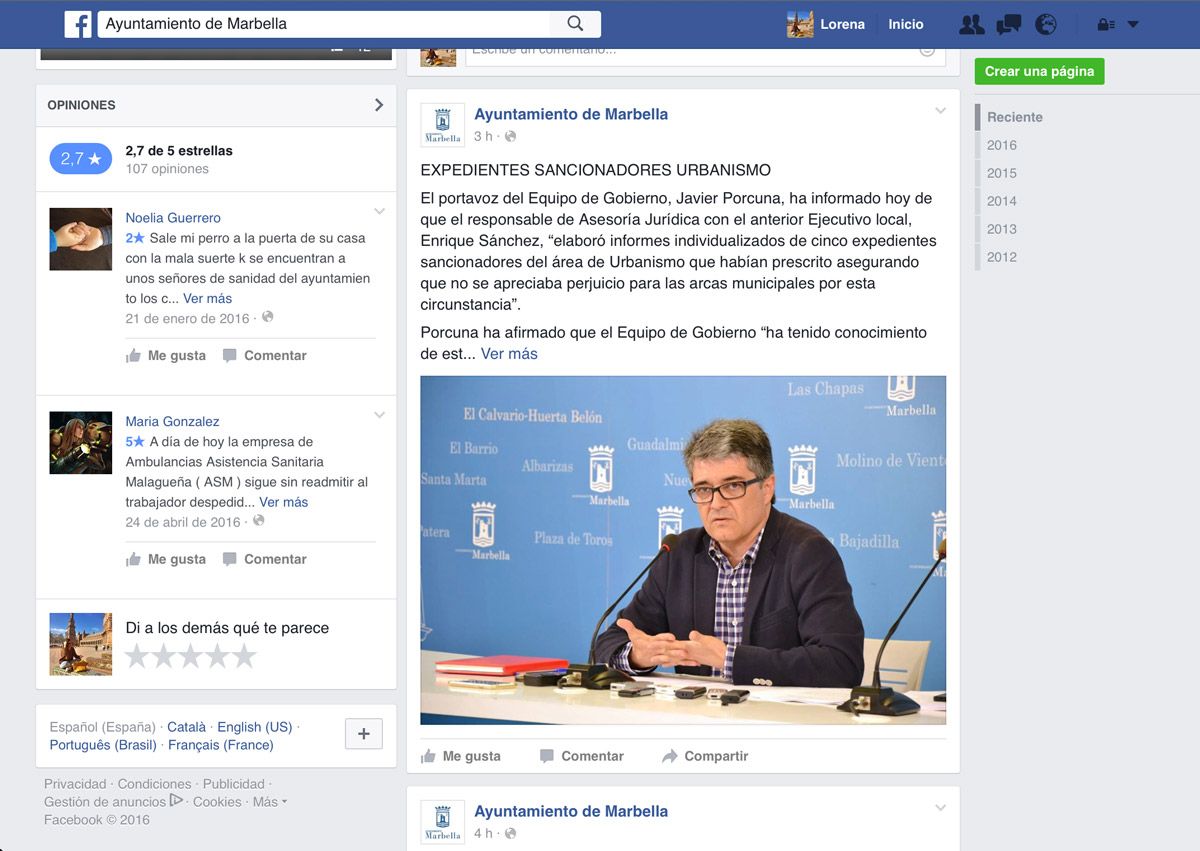Jump to 2014 in the timeline

click(x=1001, y=201)
